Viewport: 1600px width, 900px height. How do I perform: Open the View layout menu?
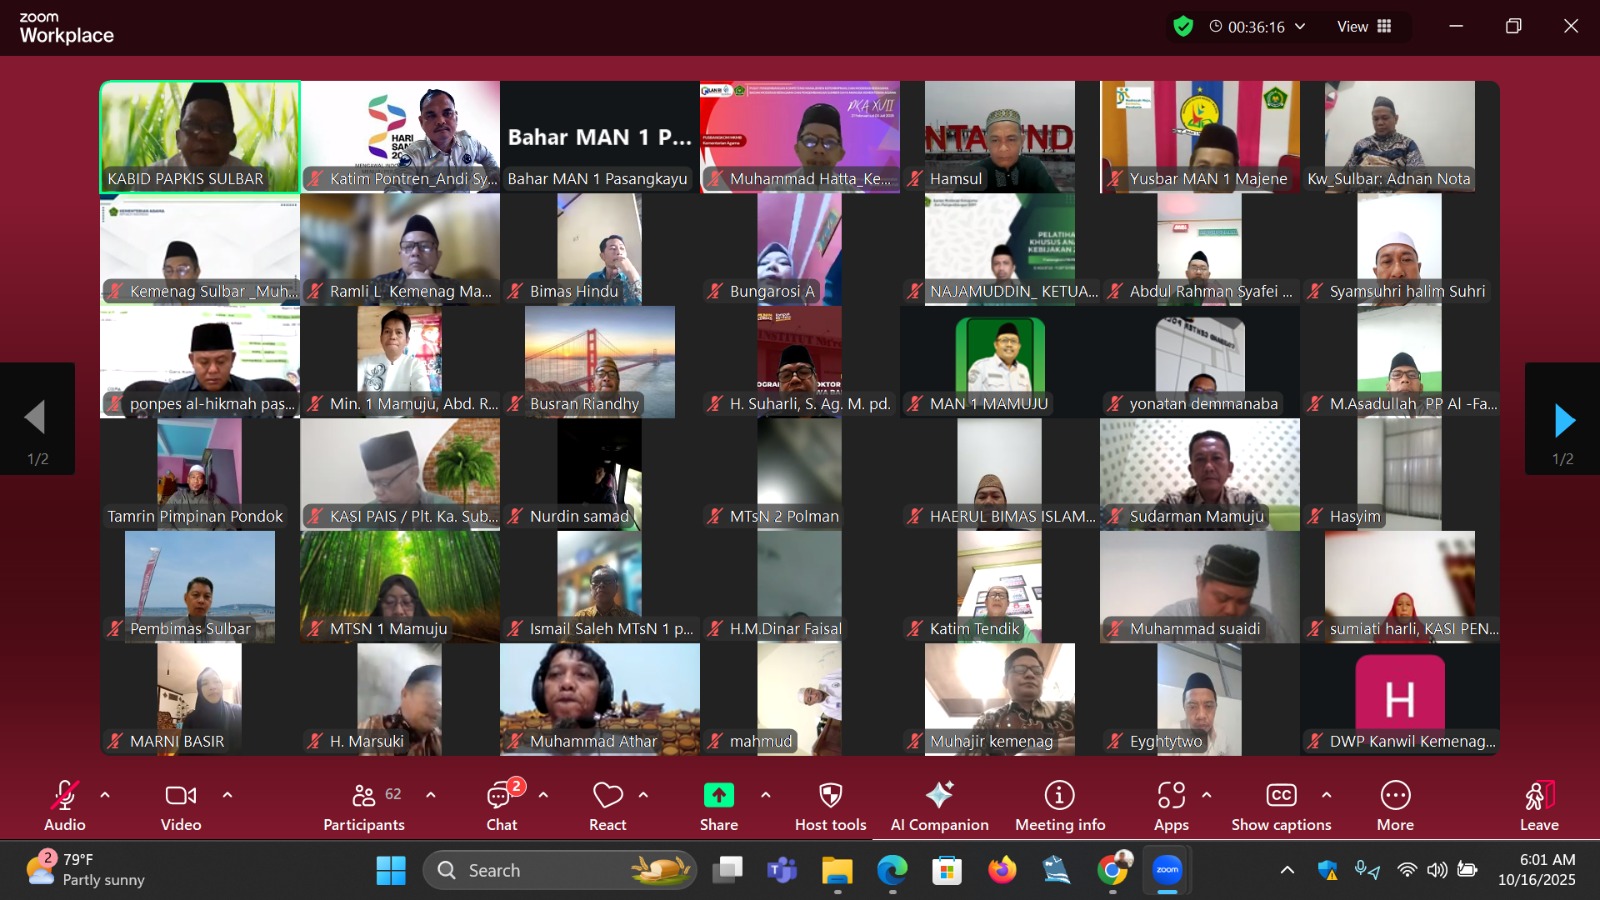tap(1364, 27)
